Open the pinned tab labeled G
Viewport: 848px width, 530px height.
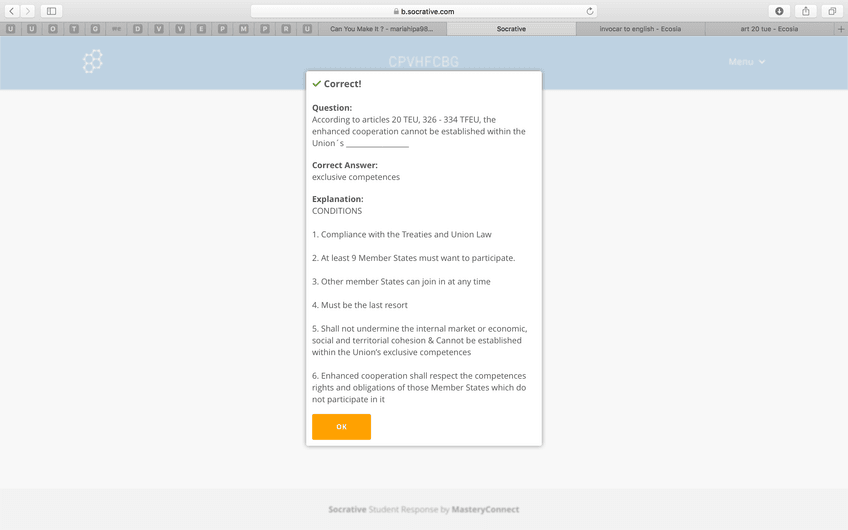pos(95,29)
